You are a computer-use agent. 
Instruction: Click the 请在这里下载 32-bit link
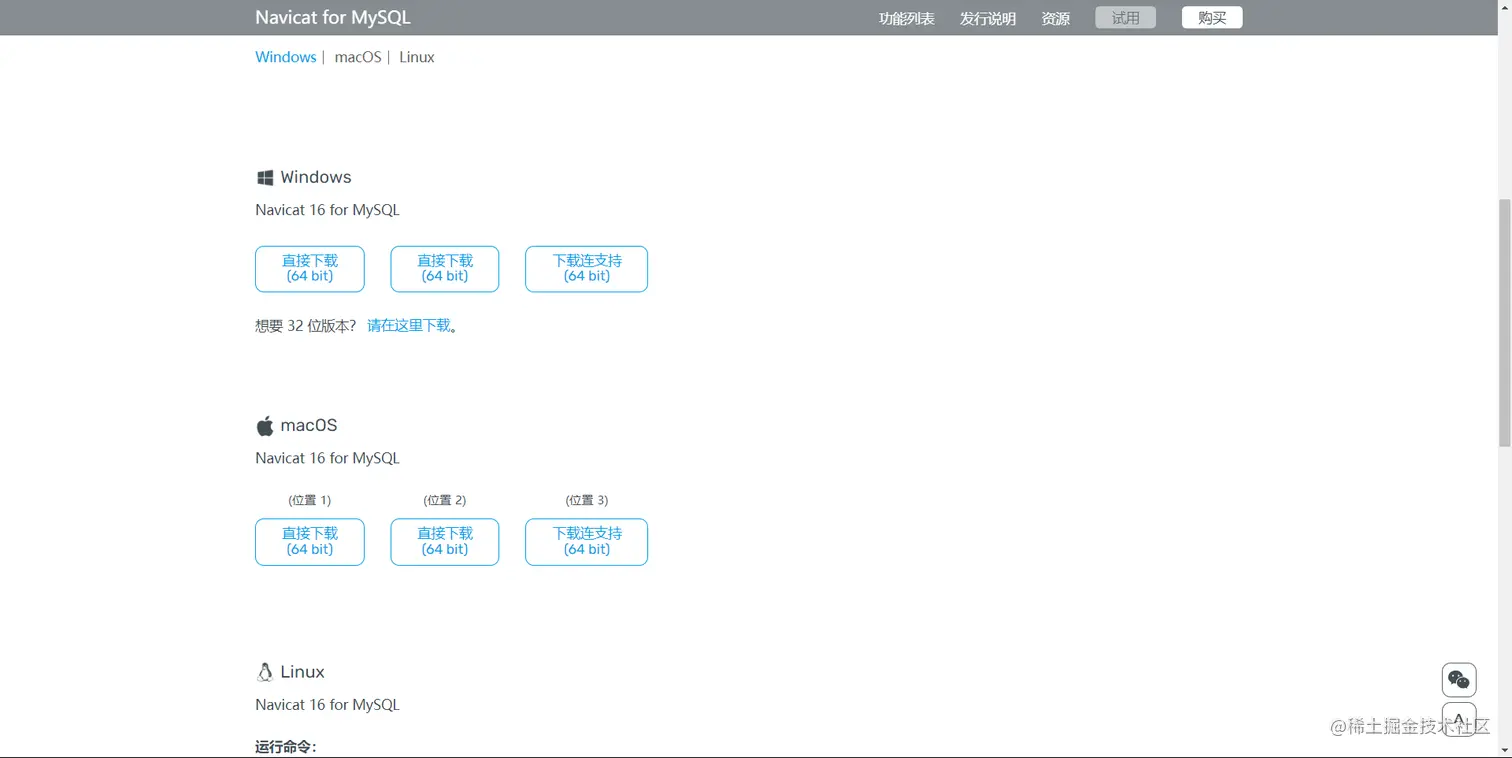click(x=409, y=326)
